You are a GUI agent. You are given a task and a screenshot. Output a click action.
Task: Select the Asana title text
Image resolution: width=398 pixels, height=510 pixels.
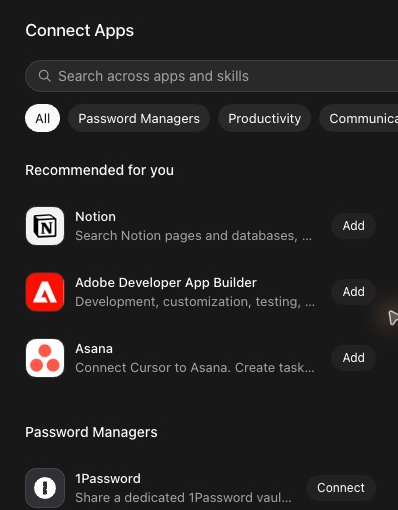94,349
